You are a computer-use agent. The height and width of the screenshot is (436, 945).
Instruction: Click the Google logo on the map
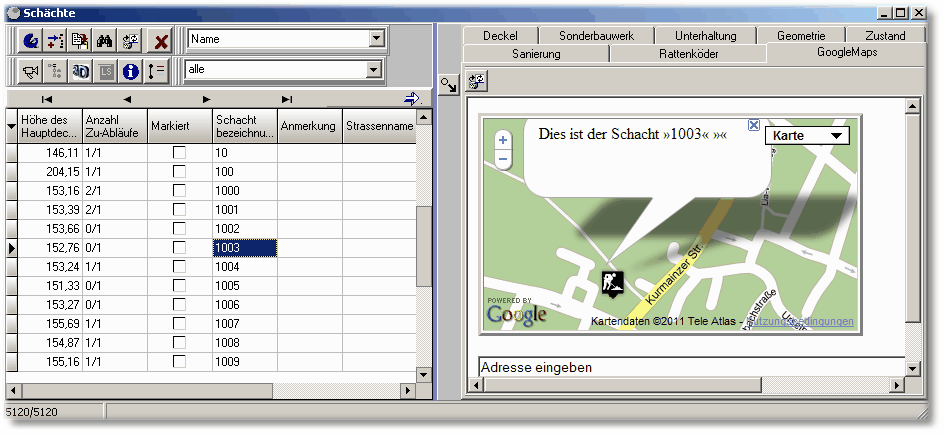click(516, 314)
